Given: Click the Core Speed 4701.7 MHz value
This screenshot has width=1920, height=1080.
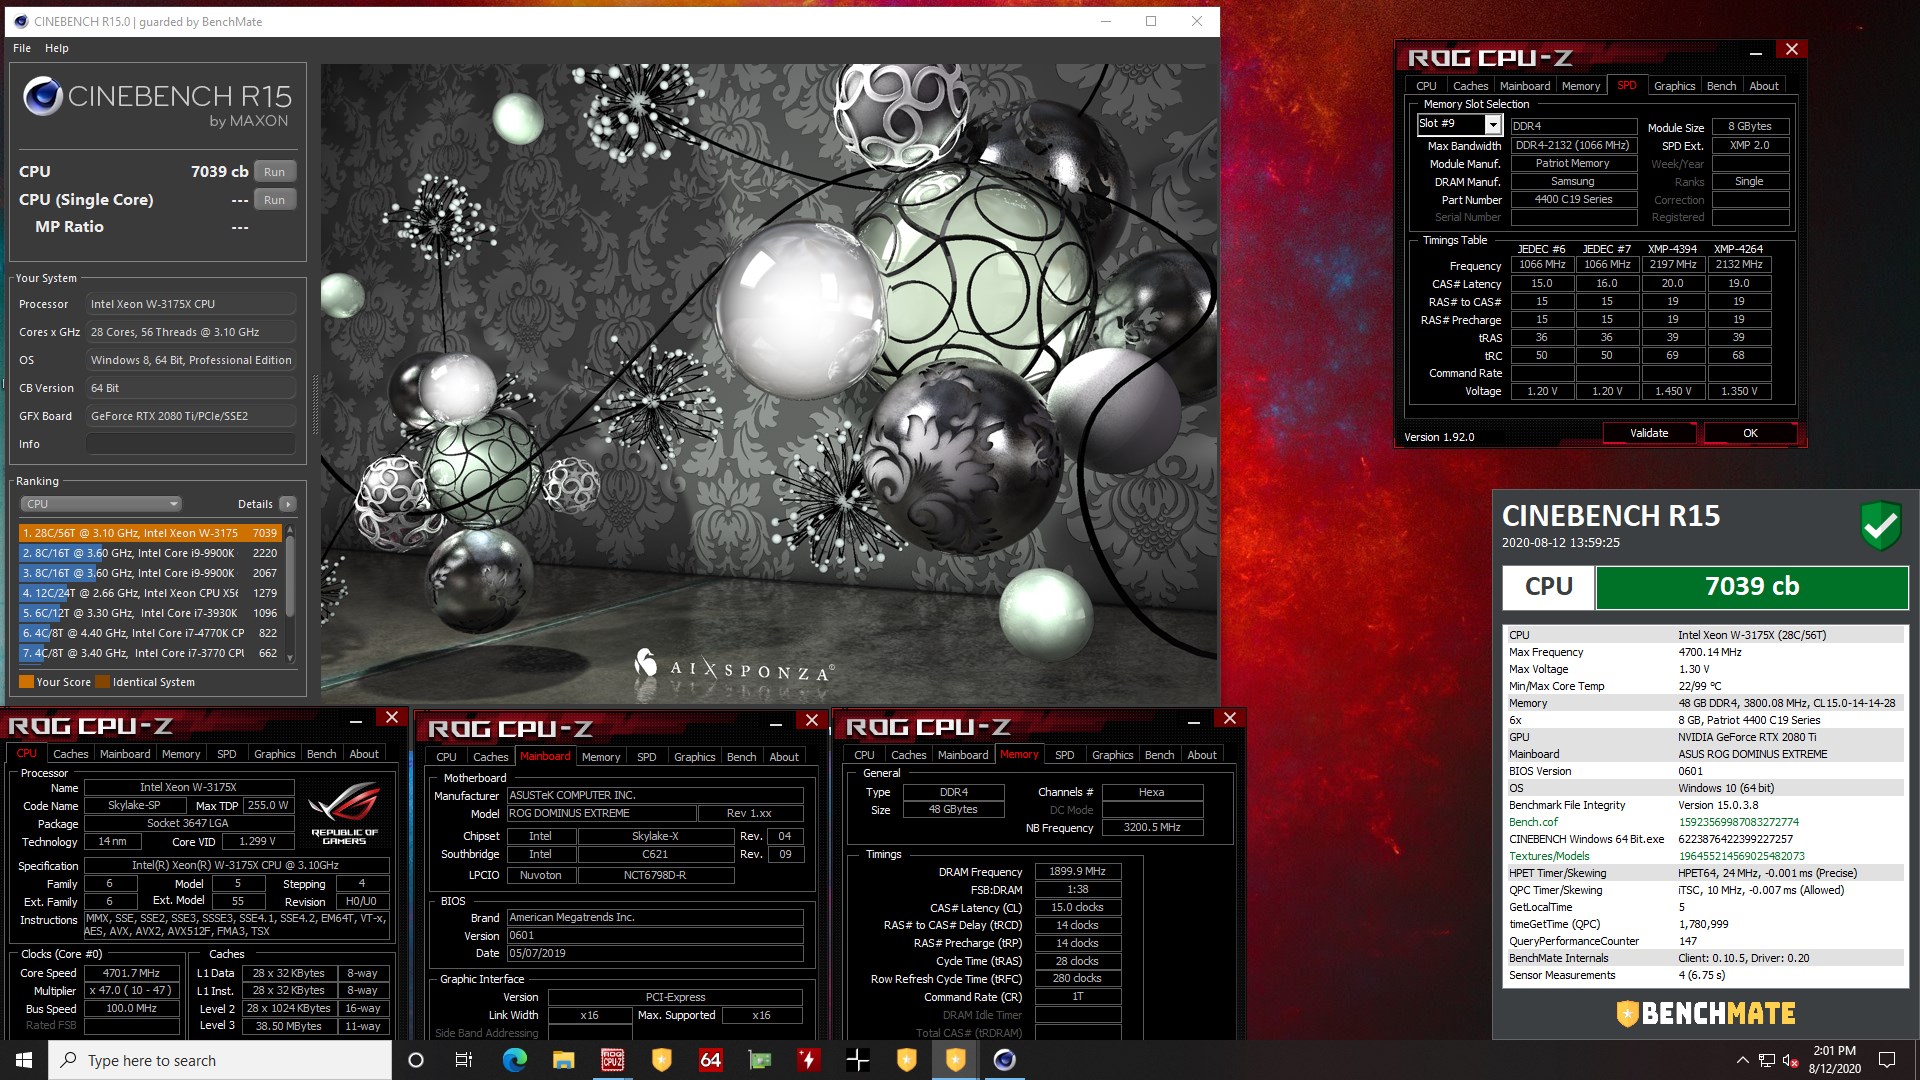Looking at the screenshot, I should tap(131, 973).
